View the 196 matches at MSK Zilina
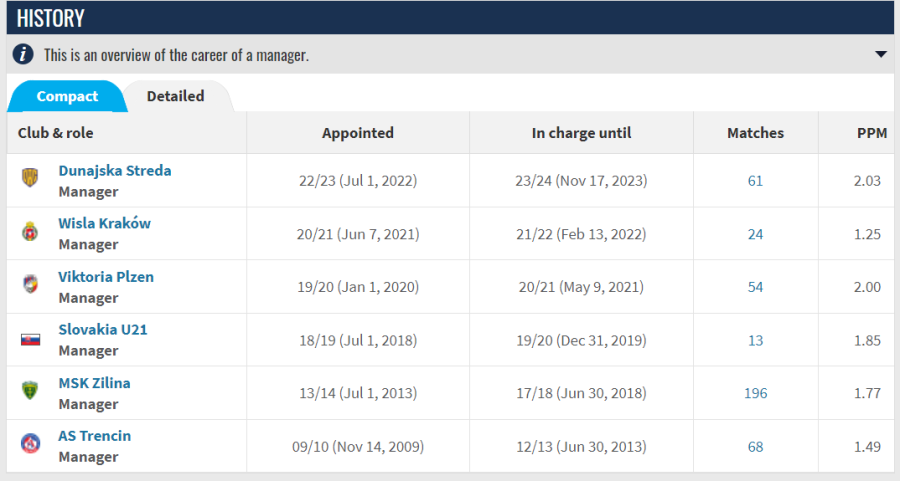This screenshot has height=481, width=900. pyautogui.click(x=755, y=393)
